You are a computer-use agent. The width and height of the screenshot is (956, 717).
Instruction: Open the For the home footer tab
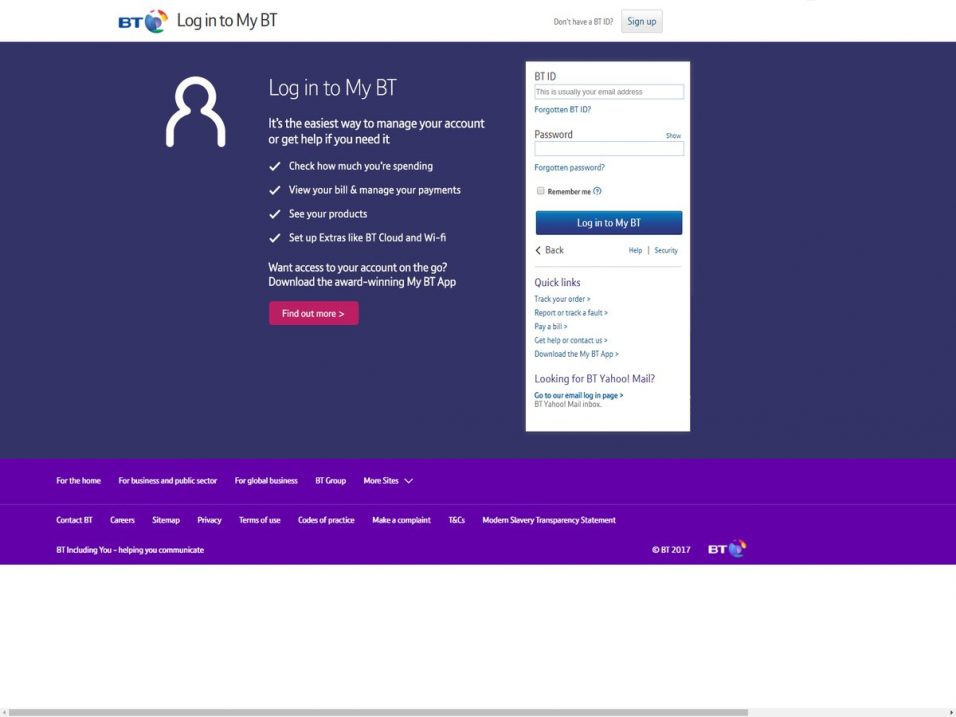pos(78,481)
